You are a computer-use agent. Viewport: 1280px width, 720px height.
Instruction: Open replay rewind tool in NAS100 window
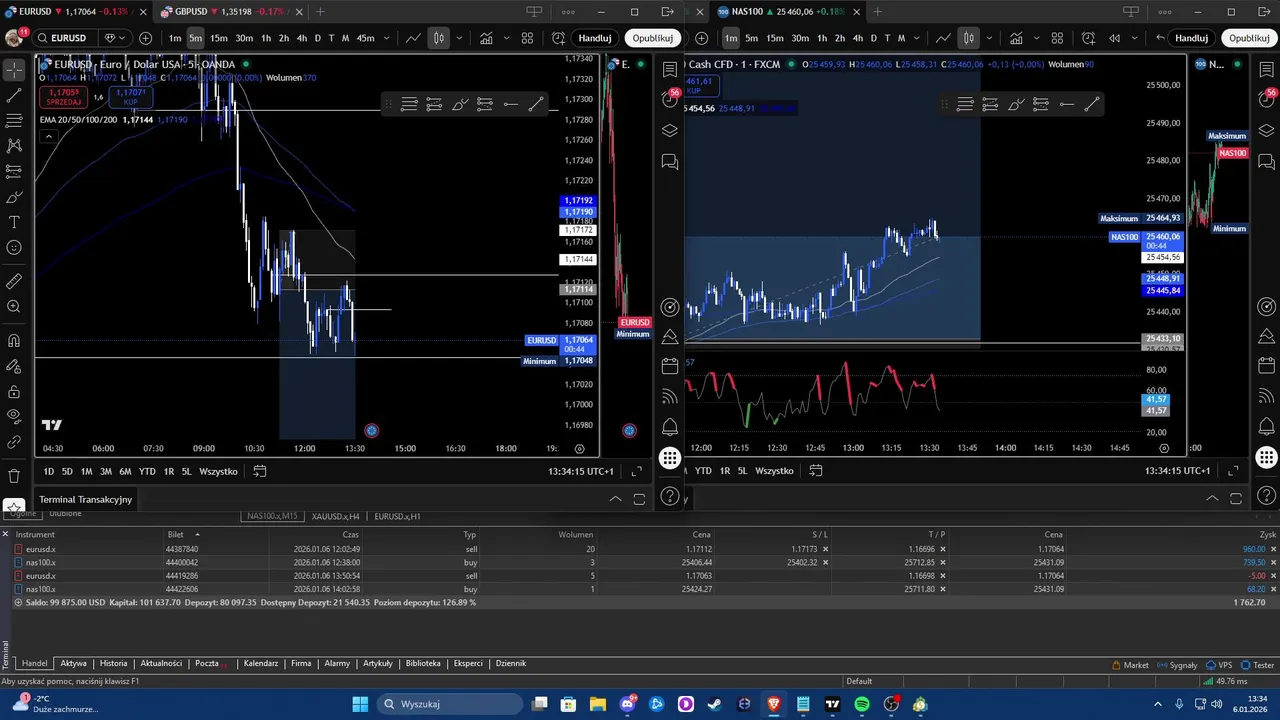pos(1115,38)
